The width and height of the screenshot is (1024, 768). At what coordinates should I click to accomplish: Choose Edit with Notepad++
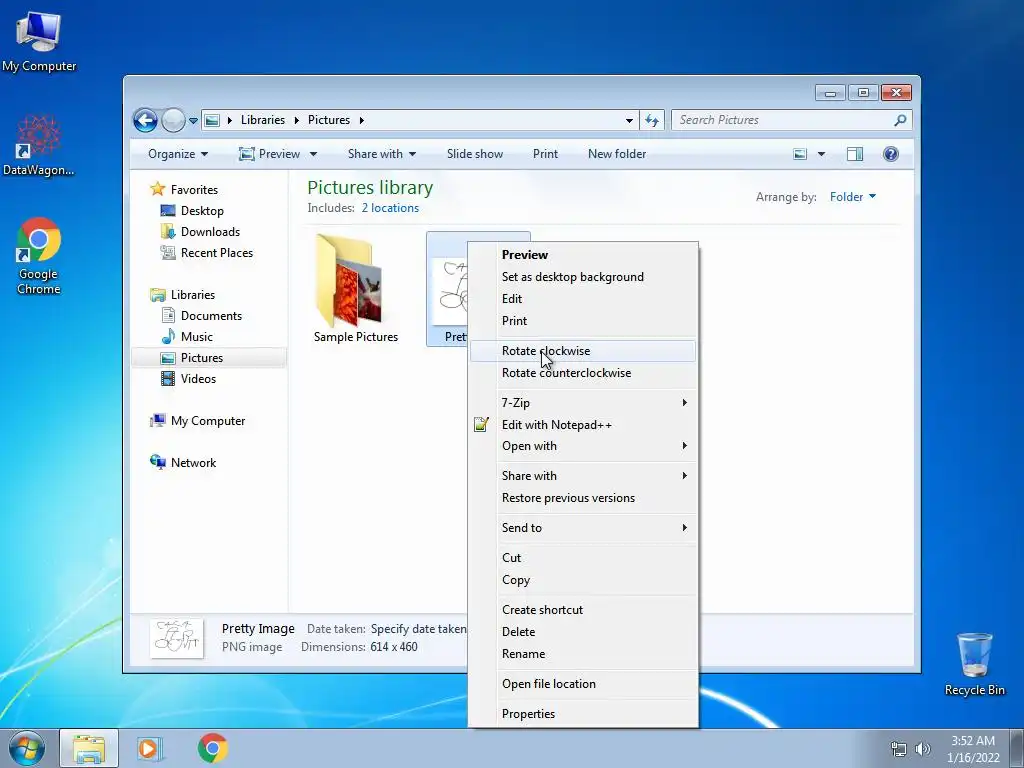pos(583,425)
